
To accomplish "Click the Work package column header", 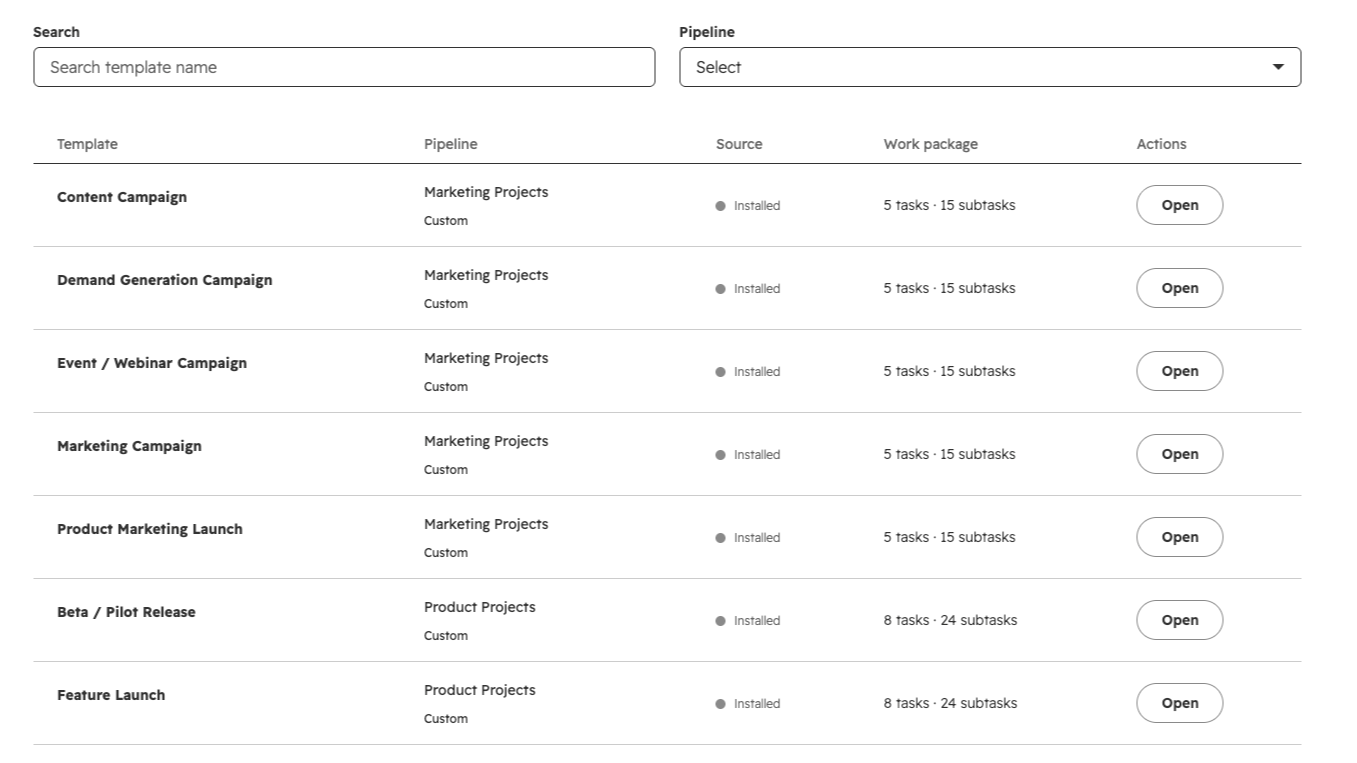I will tap(931, 144).
